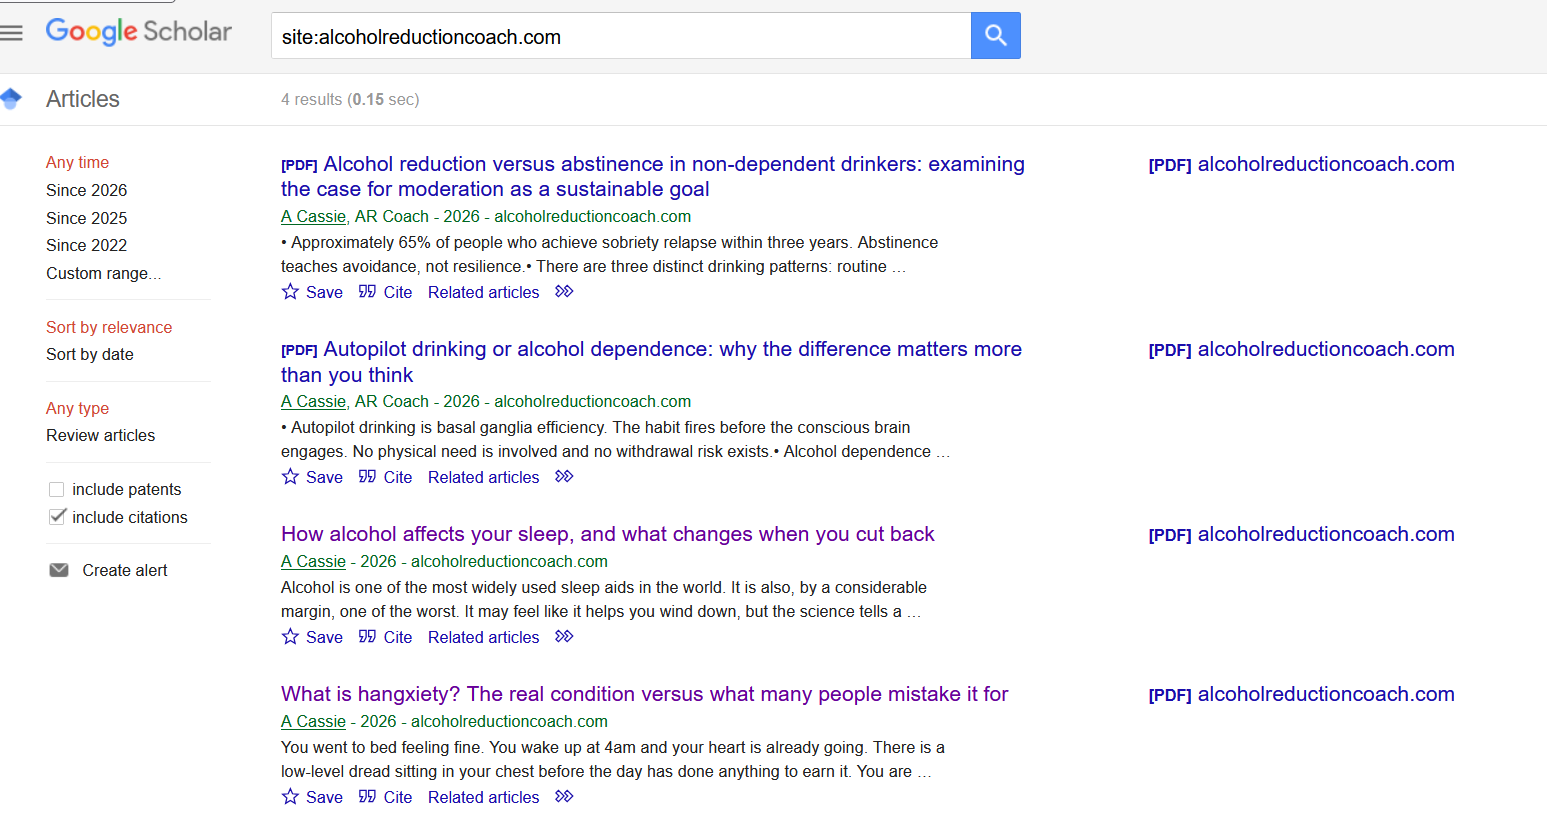1547x834 pixels.
Task: Click the quote Cite icon for sleep article
Action: coord(367,637)
